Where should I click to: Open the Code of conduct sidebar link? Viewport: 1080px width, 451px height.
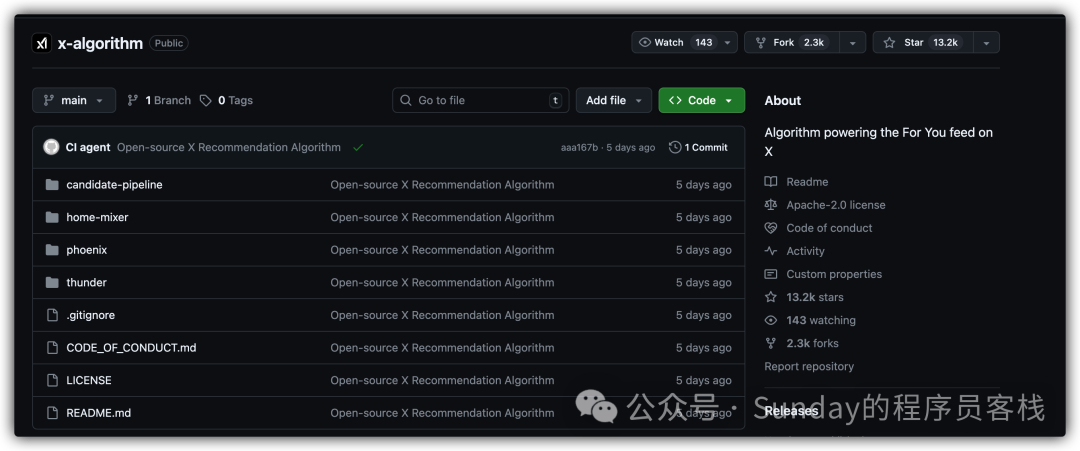click(829, 228)
